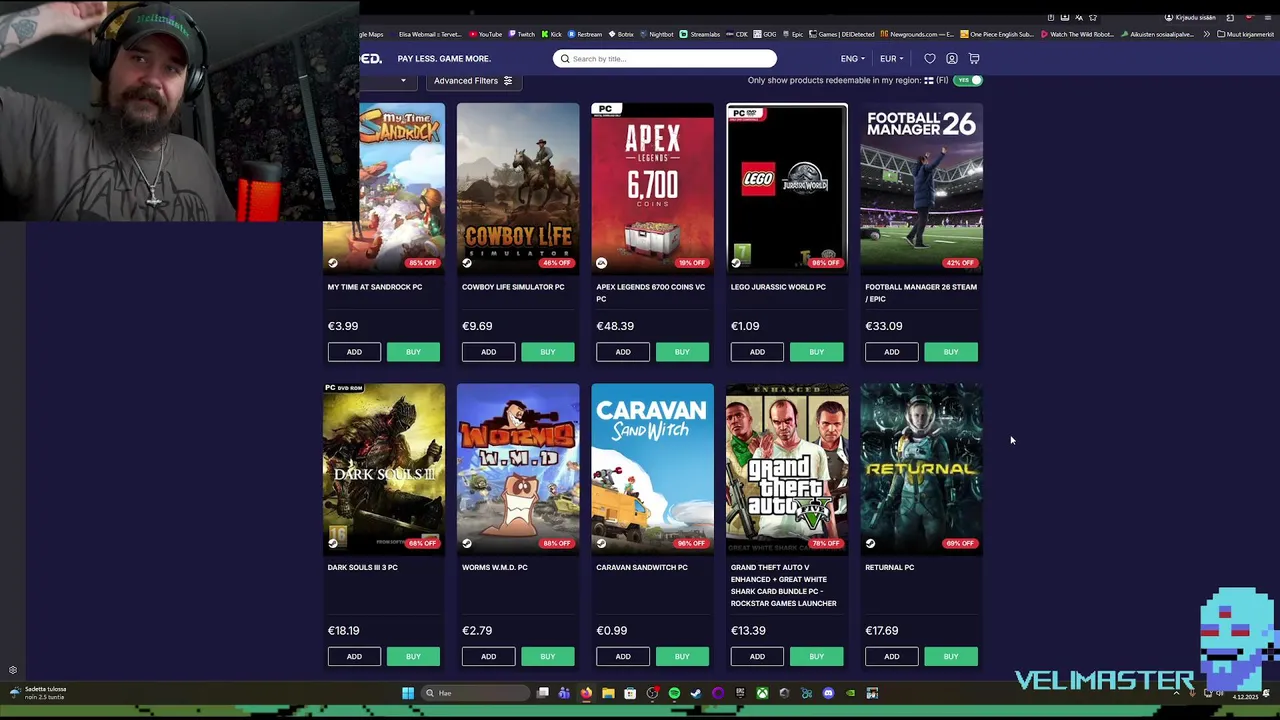The height and width of the screenshot is (720, 1280).
Task: Add Returnal to cart
Action: 891,657
